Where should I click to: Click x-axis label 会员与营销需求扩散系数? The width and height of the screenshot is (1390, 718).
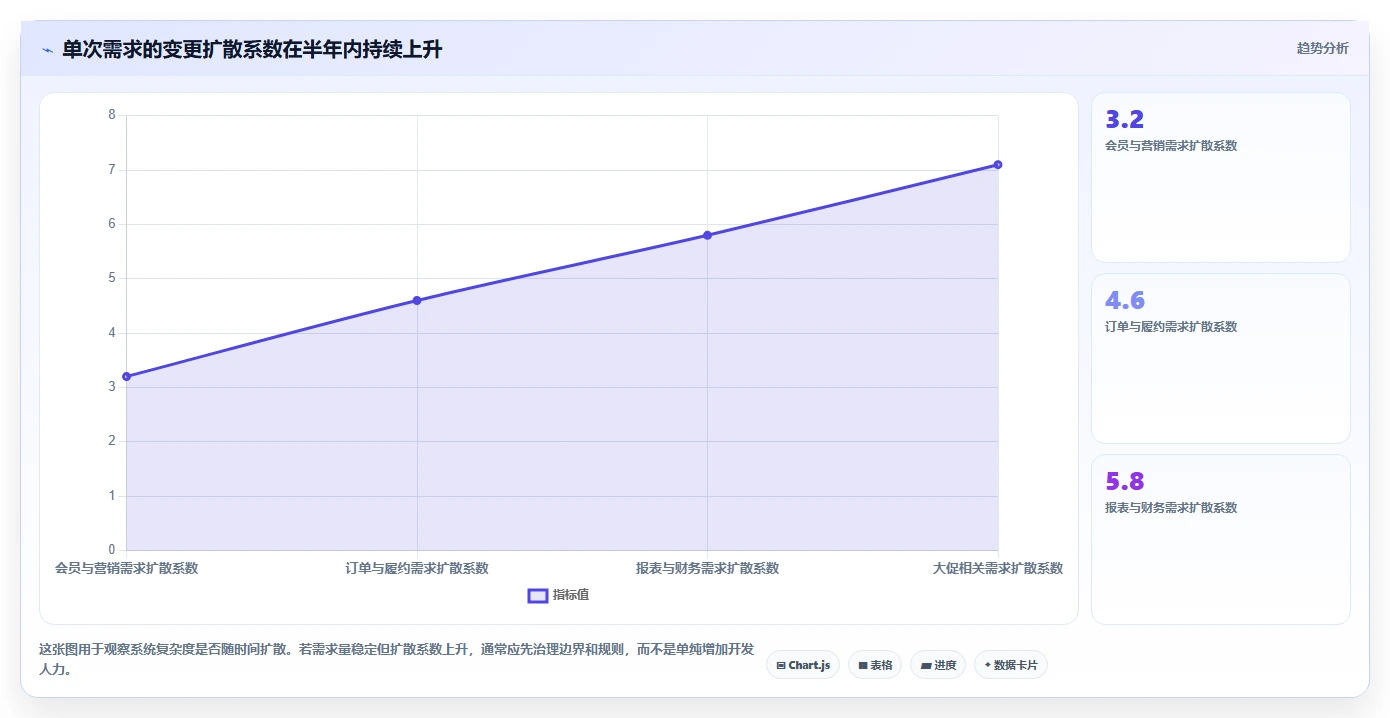126,568
